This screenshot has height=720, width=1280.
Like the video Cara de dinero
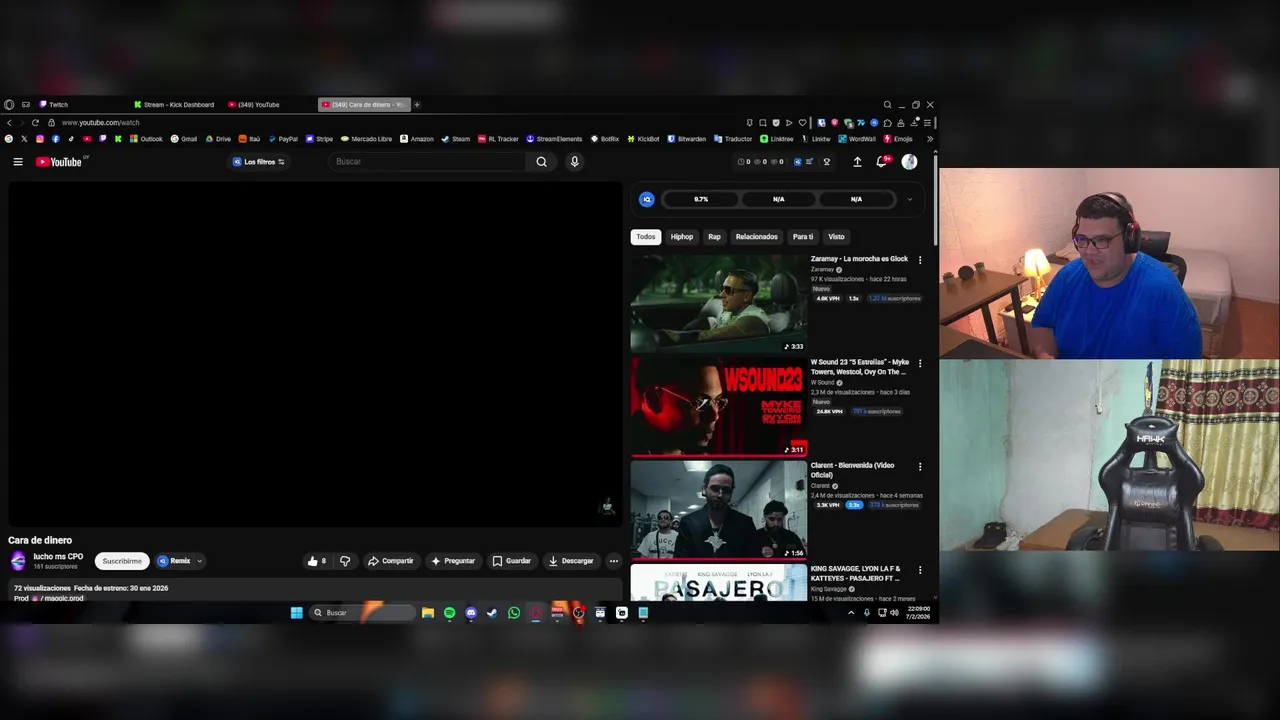(317, 561)
